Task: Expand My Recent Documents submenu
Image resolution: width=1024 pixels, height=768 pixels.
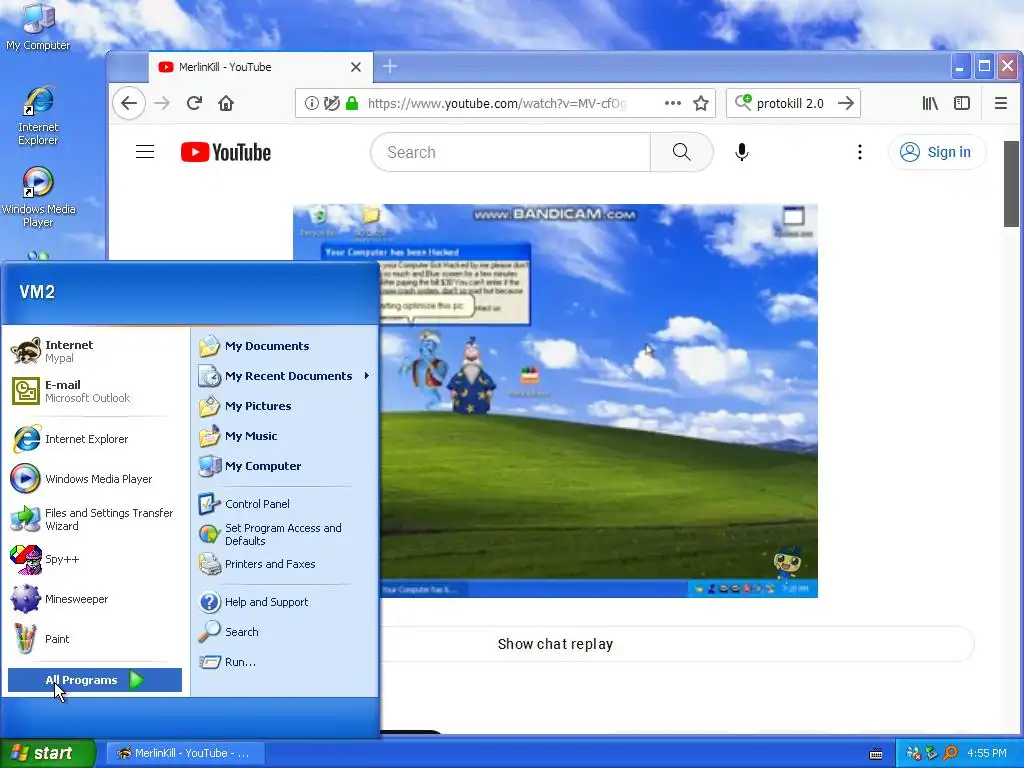Action: point(285,376)
